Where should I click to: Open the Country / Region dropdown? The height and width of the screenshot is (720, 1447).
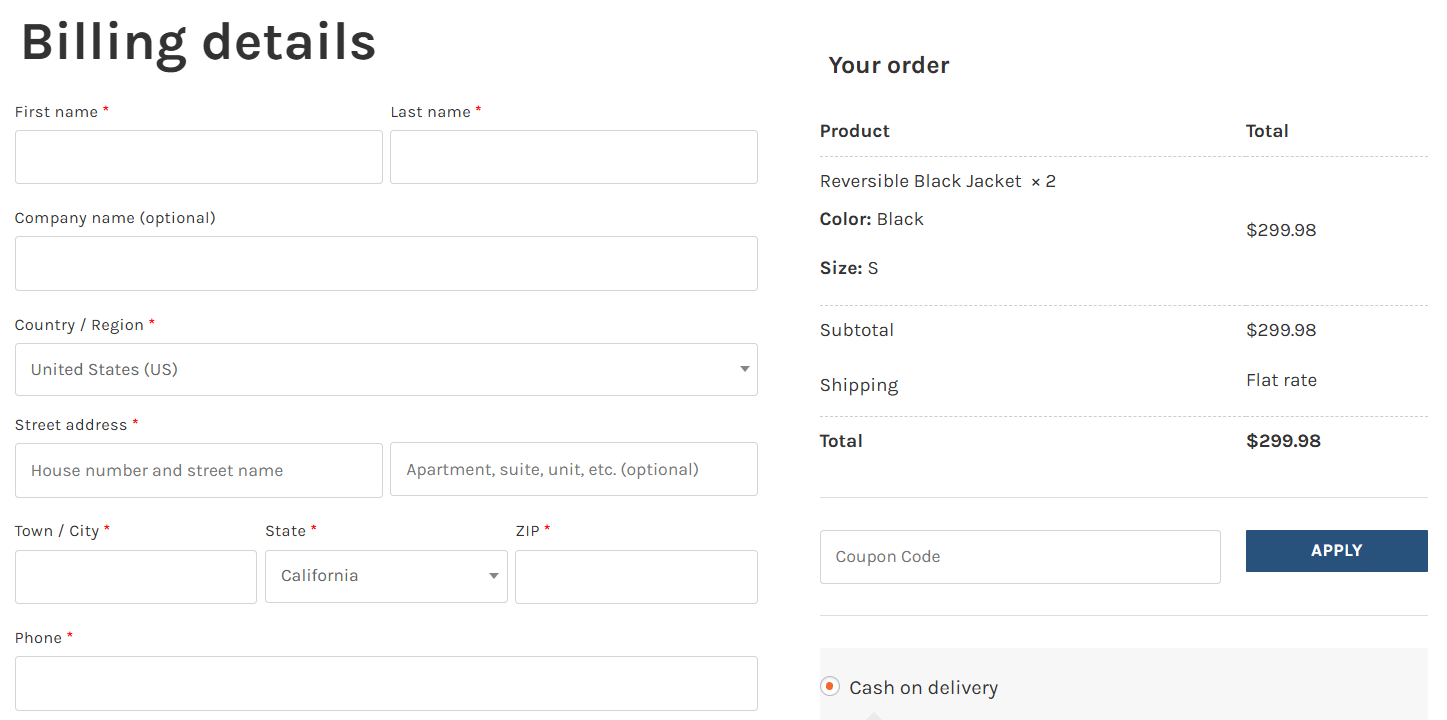pyautogui.click(x=386, y=369)
